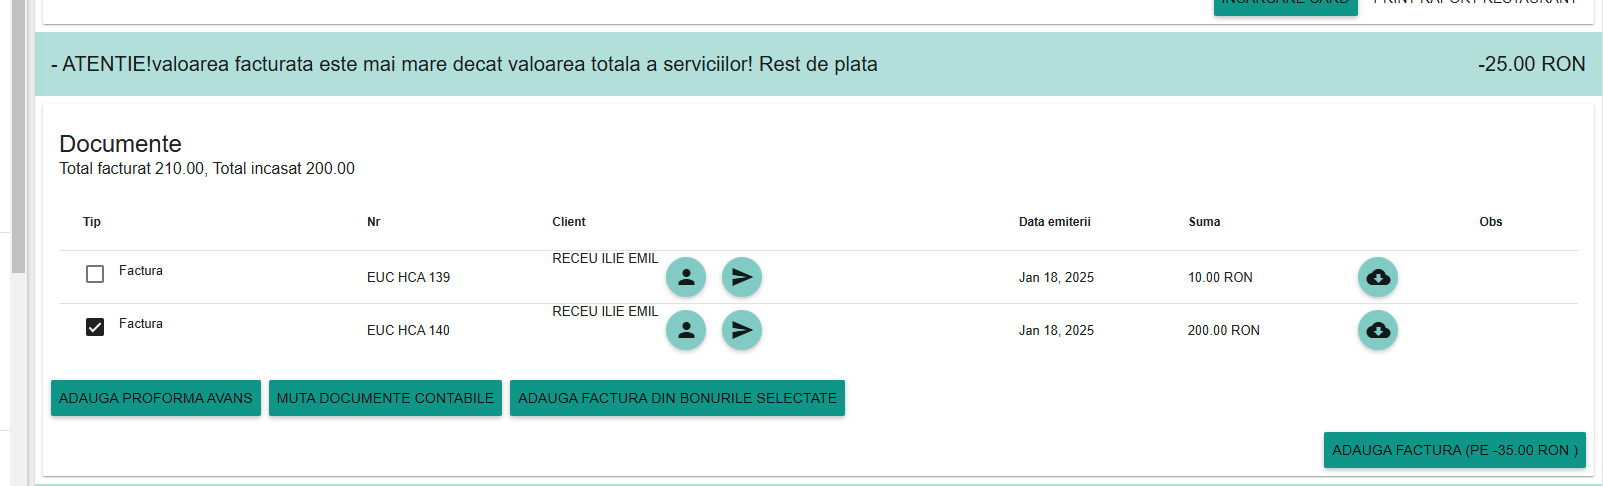Click the vertical scrollbar on the left
The image size is (1603, 486).
click(x=18, y=136)
